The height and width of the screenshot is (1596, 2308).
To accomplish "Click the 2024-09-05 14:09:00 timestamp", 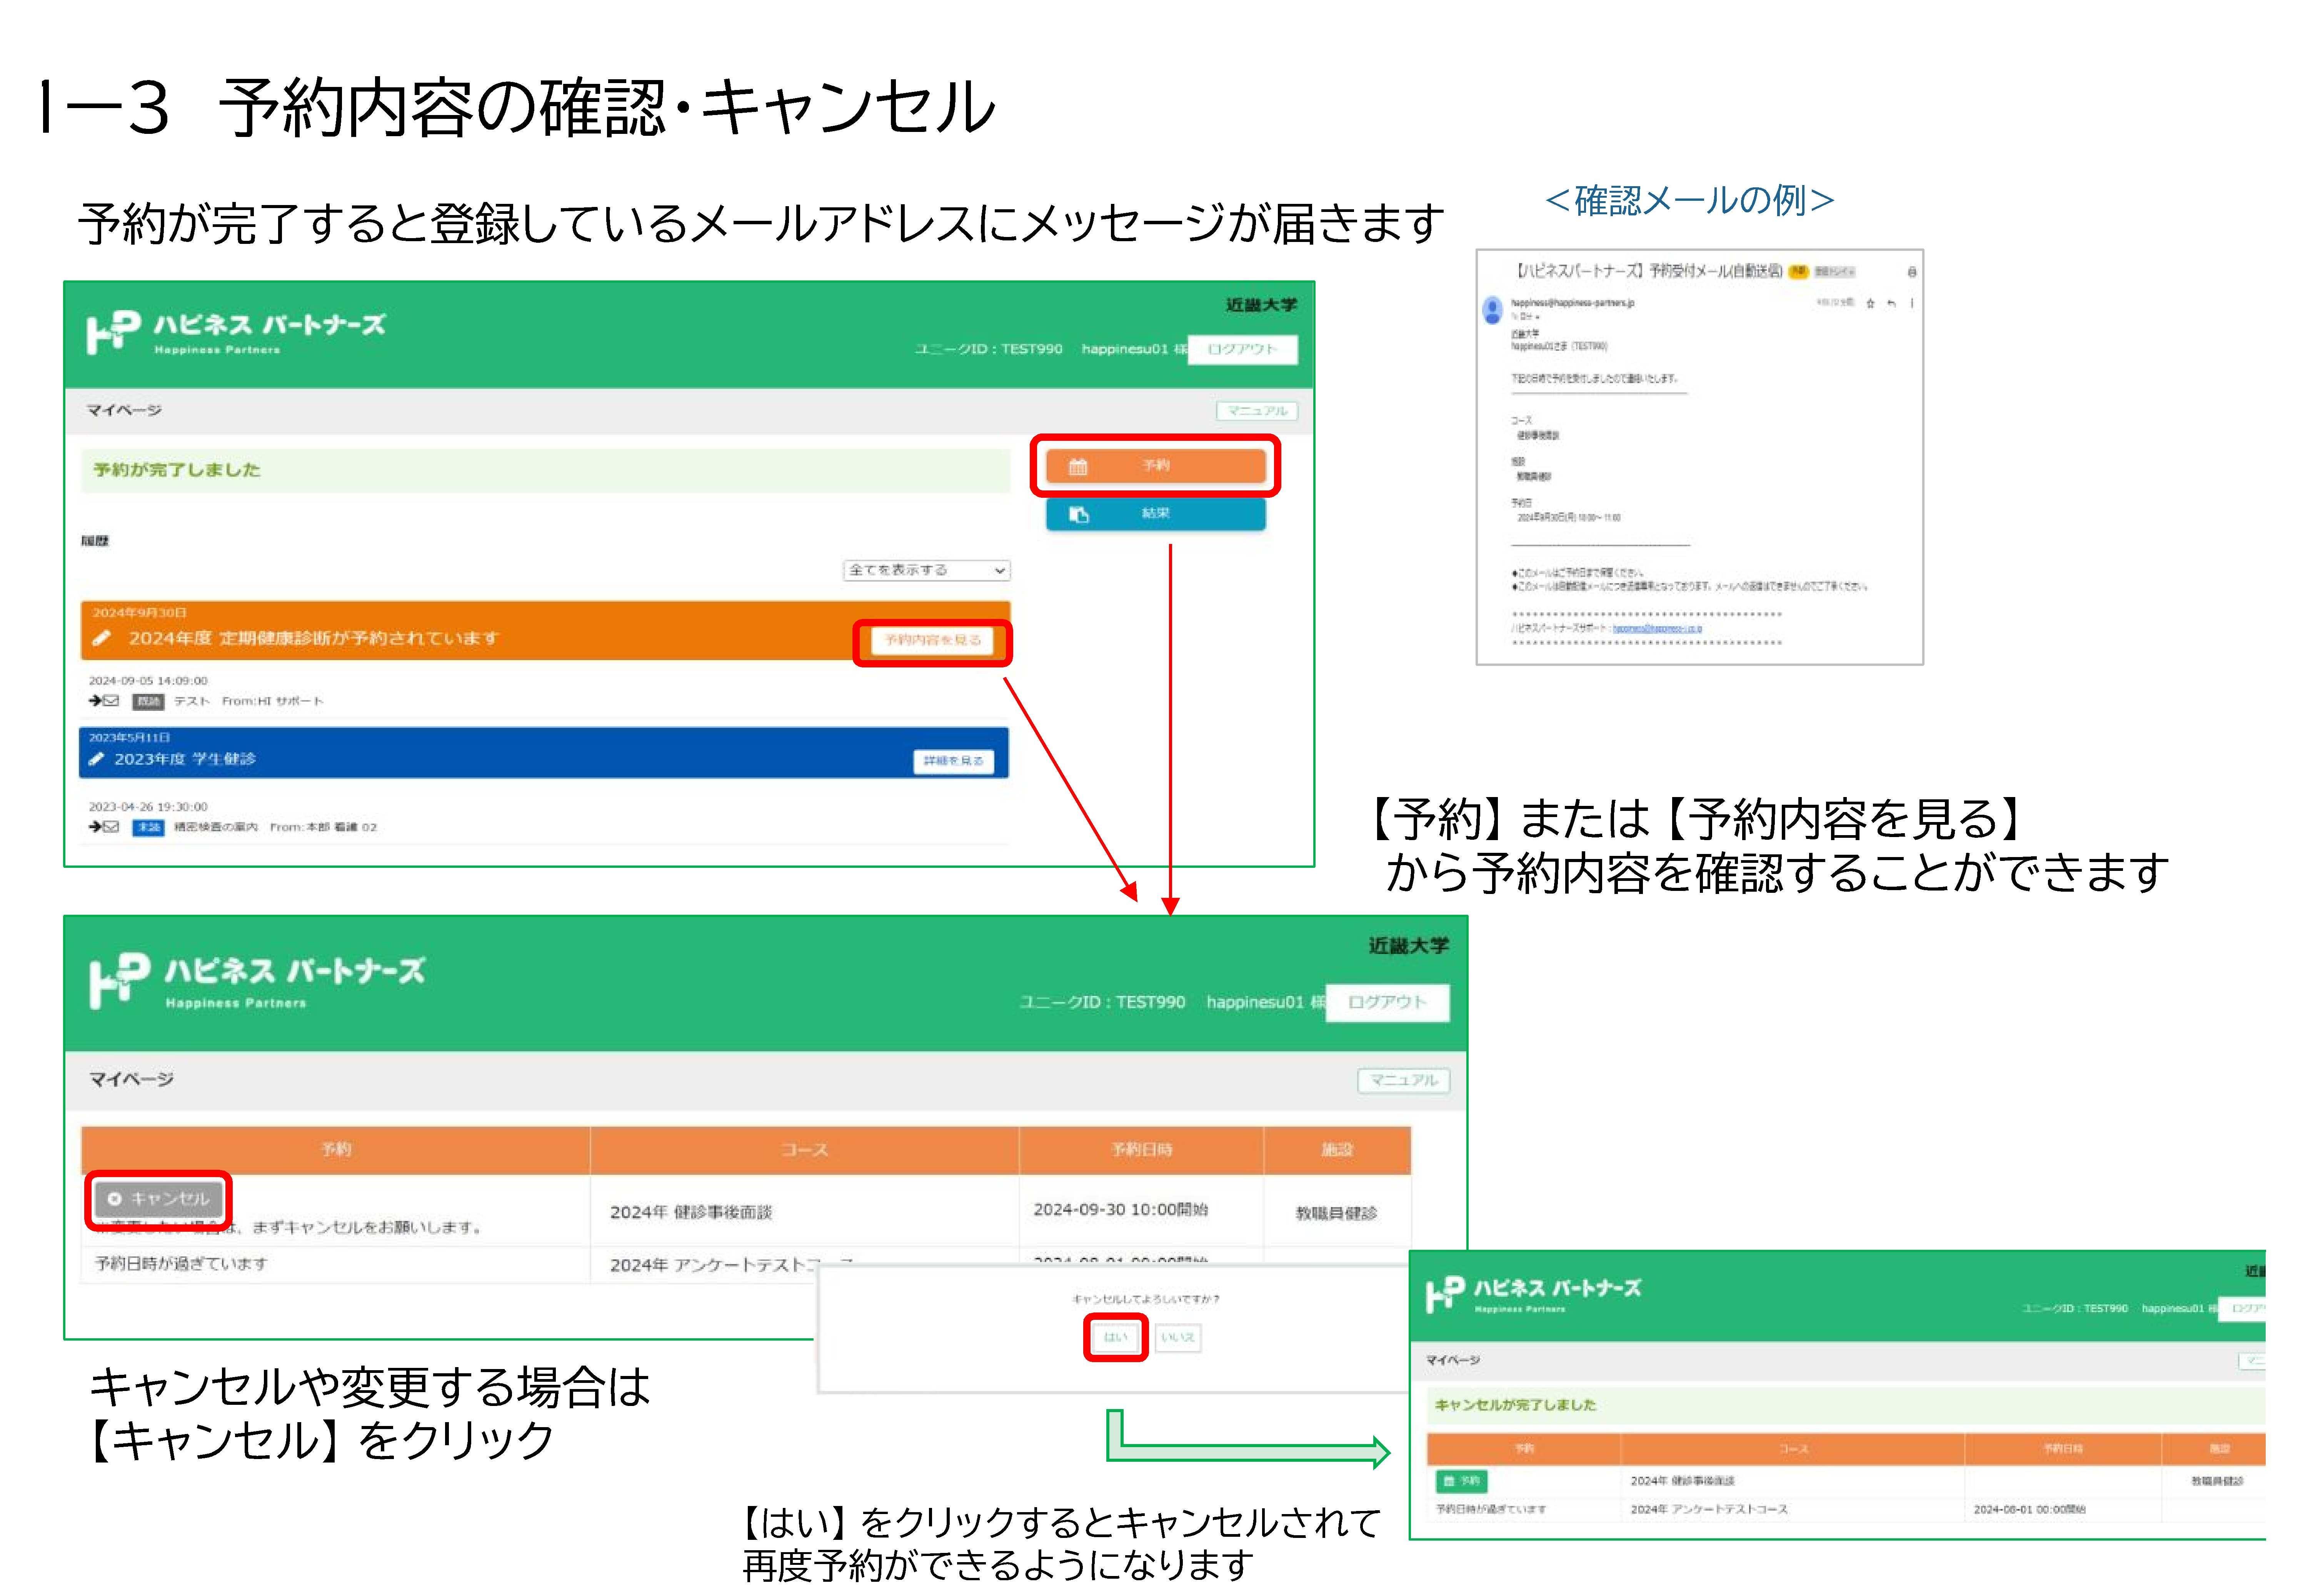I will tap(148, 681).
